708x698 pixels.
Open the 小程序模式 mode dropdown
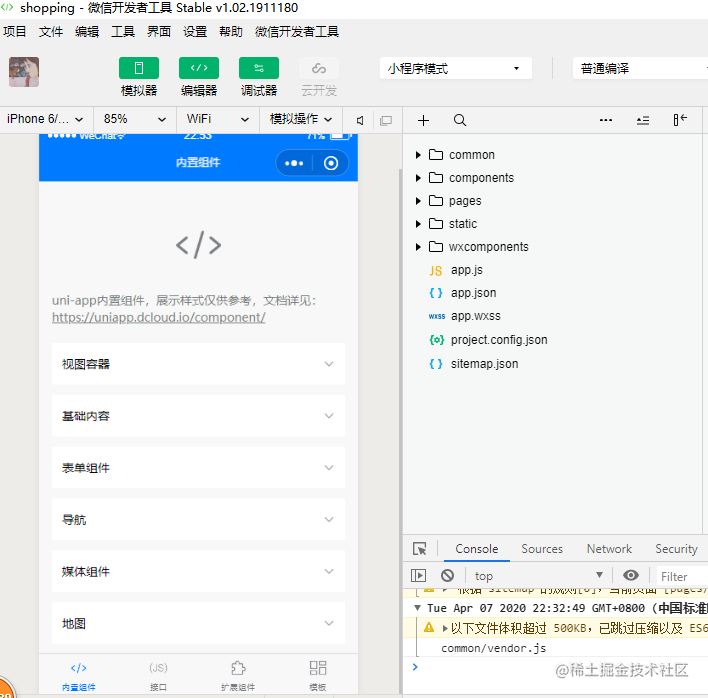(x=456, y=68)
